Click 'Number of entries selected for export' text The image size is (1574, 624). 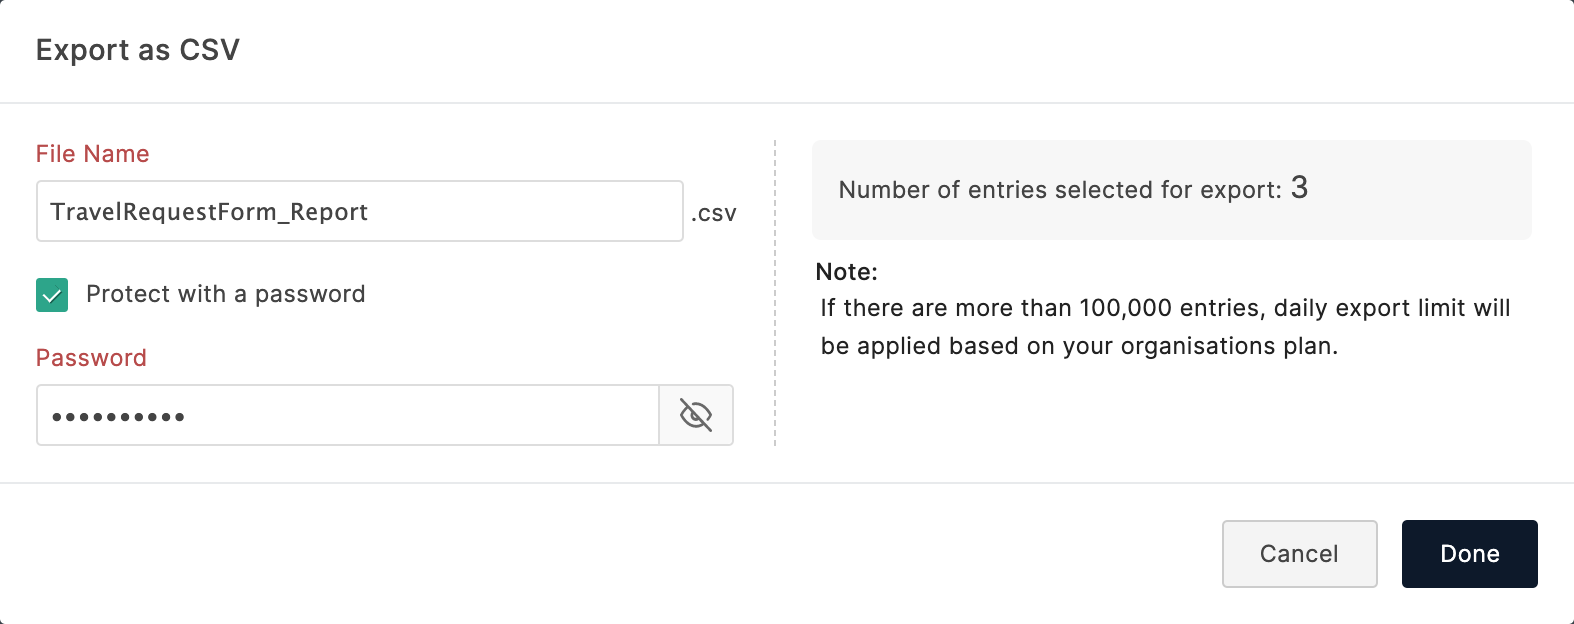1060,190
